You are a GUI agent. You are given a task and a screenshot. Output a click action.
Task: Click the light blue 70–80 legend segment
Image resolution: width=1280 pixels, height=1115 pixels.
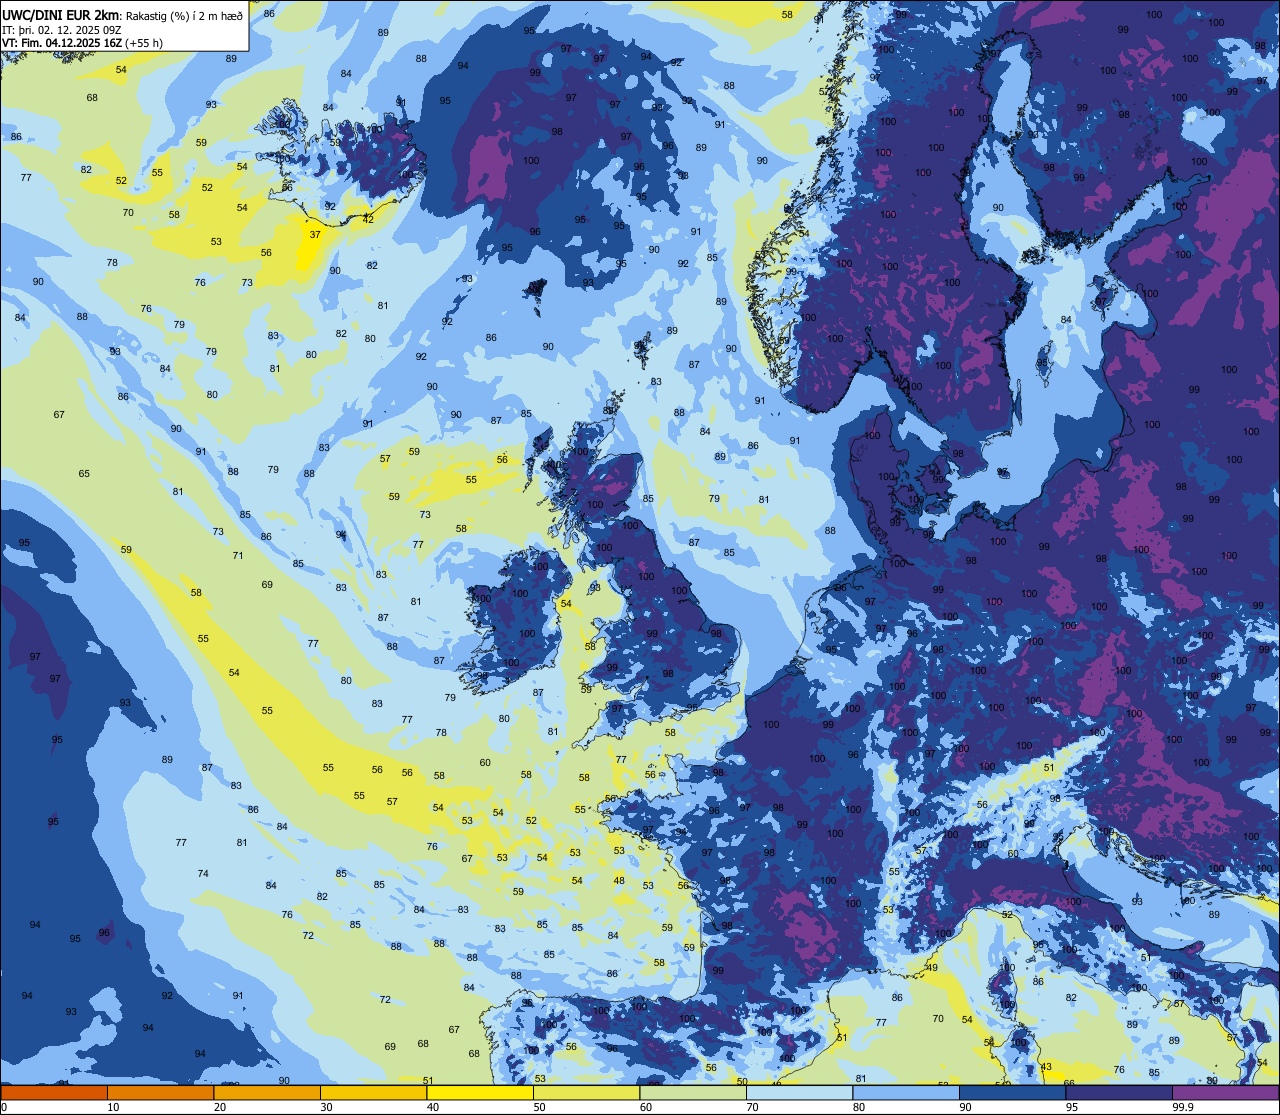(800, 1092)
